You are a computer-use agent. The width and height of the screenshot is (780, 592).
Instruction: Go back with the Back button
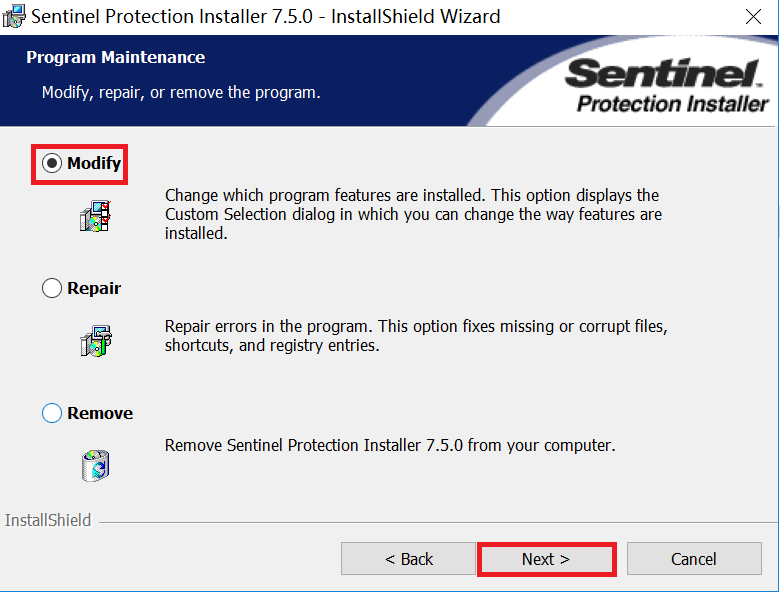tap(408, 559)
